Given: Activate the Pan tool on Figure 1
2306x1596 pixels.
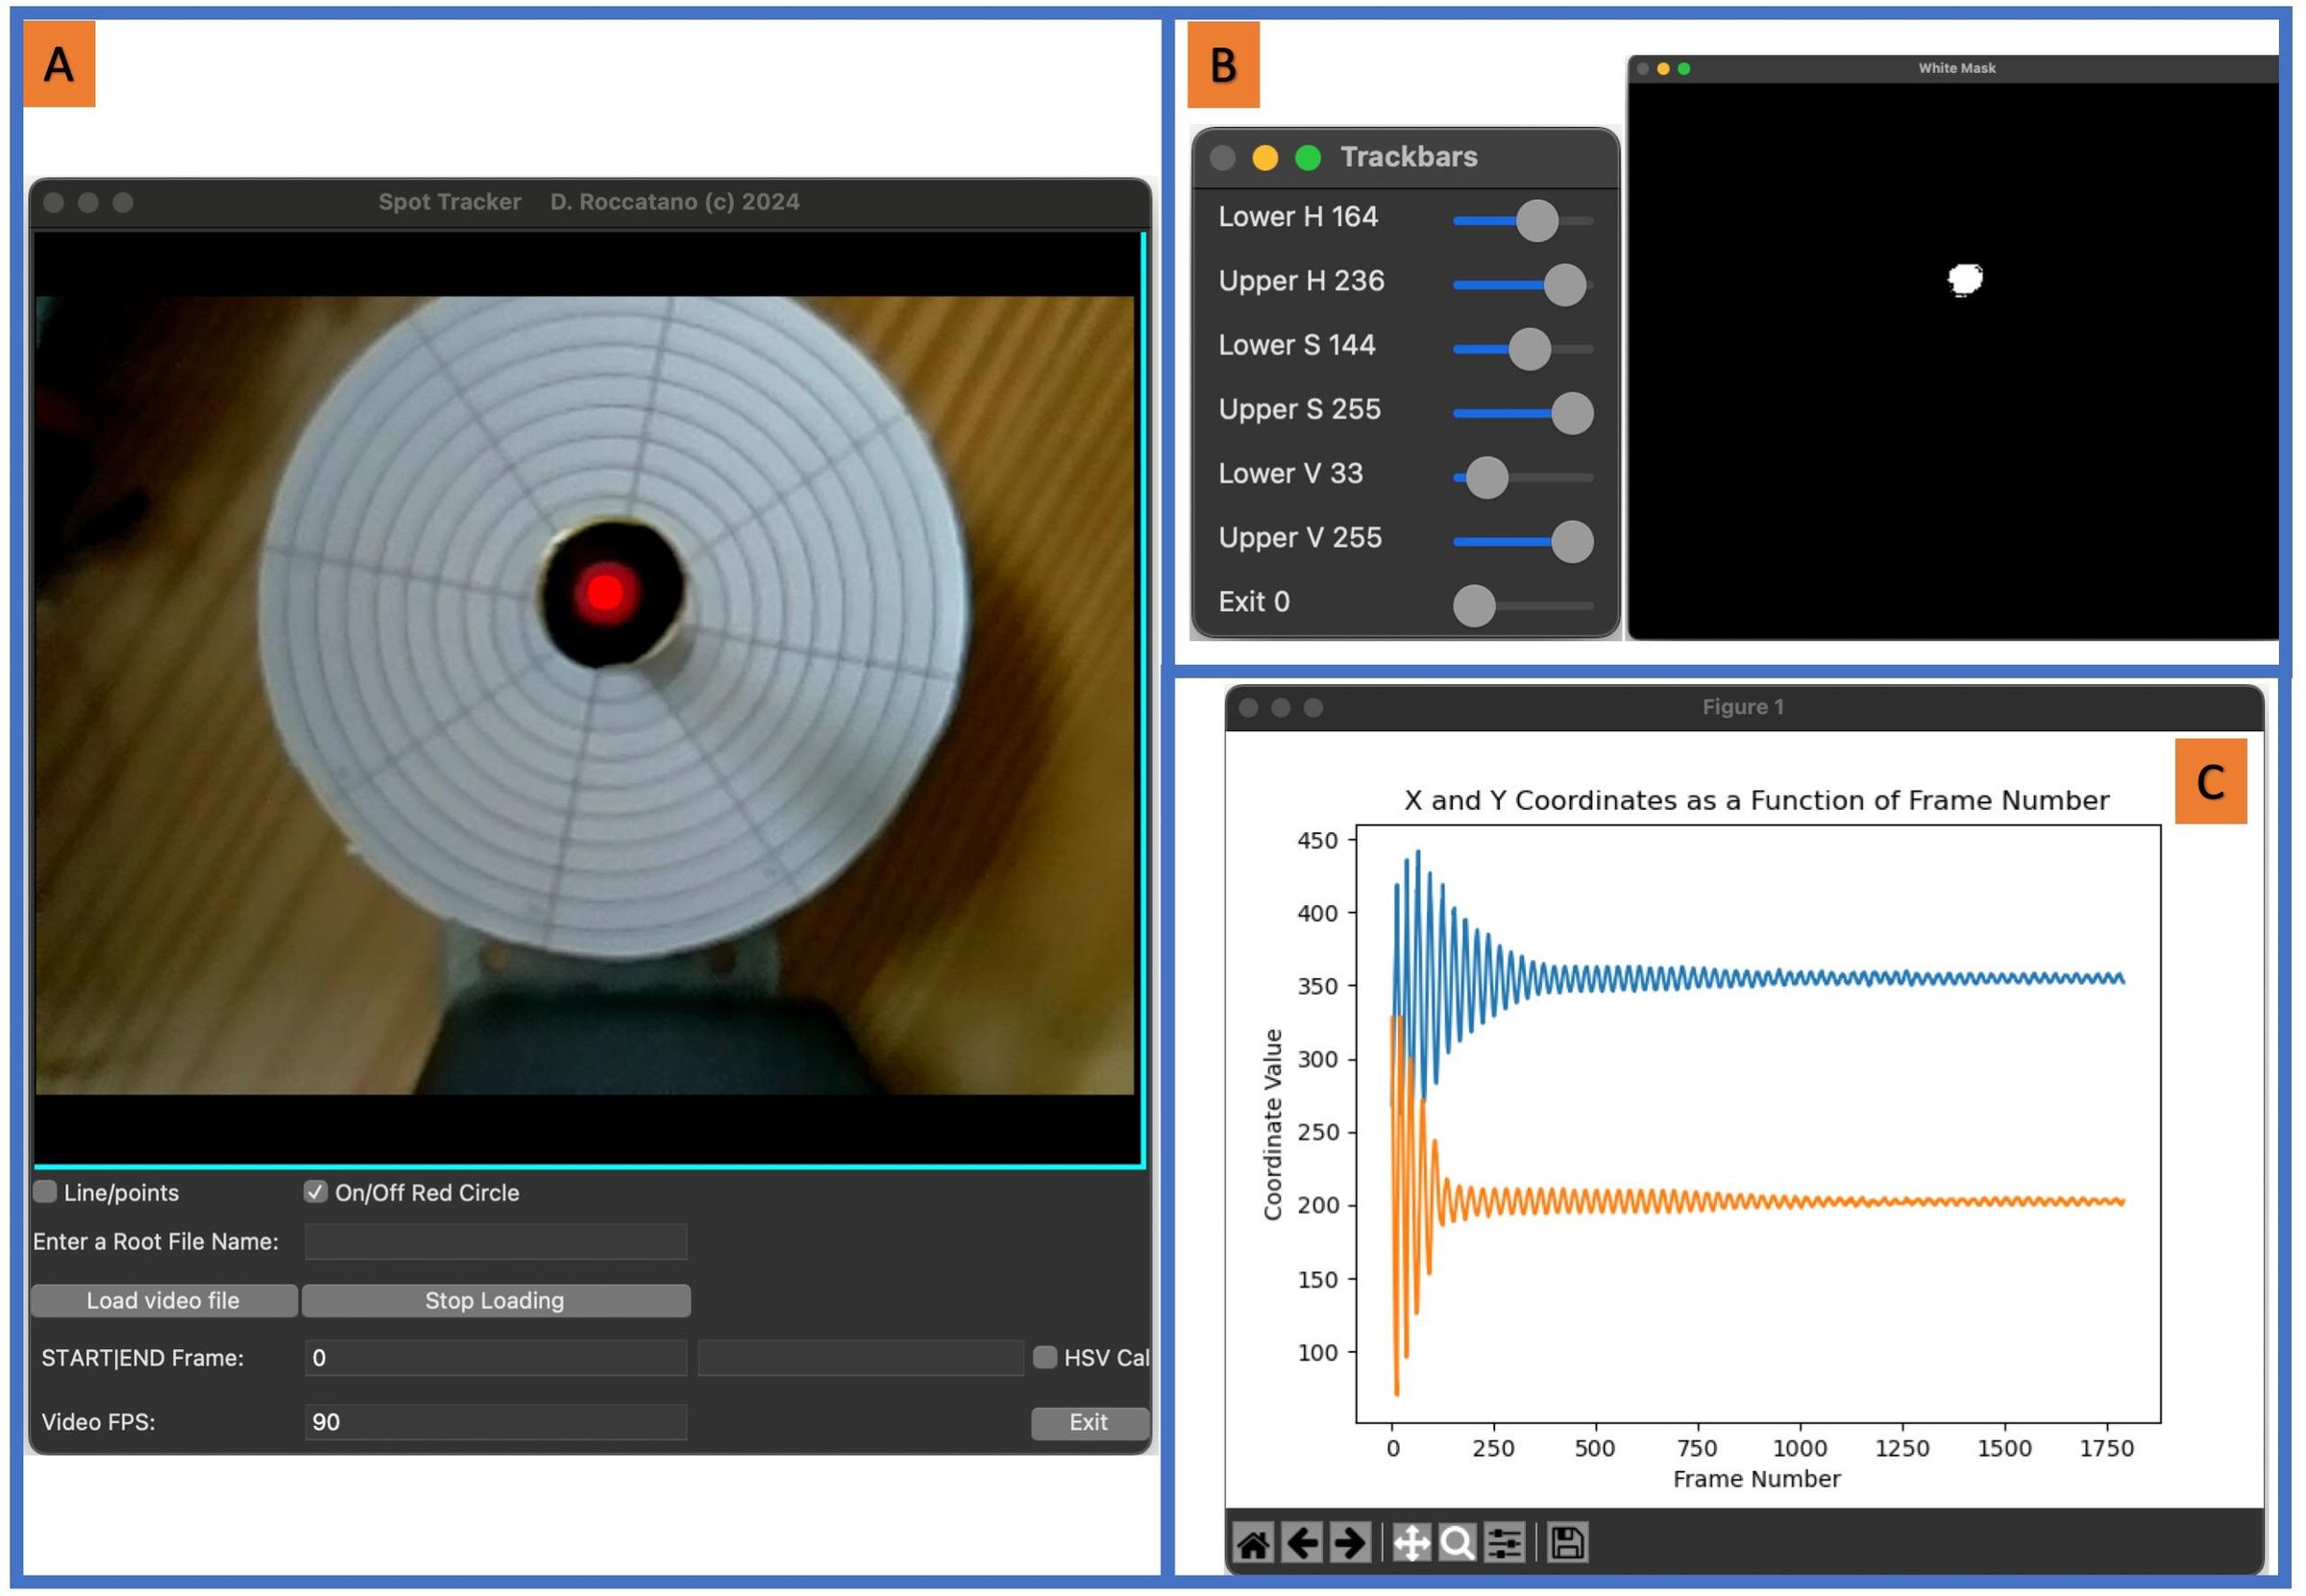Looking at the screenshot, I should (x=1413, y=1543).
